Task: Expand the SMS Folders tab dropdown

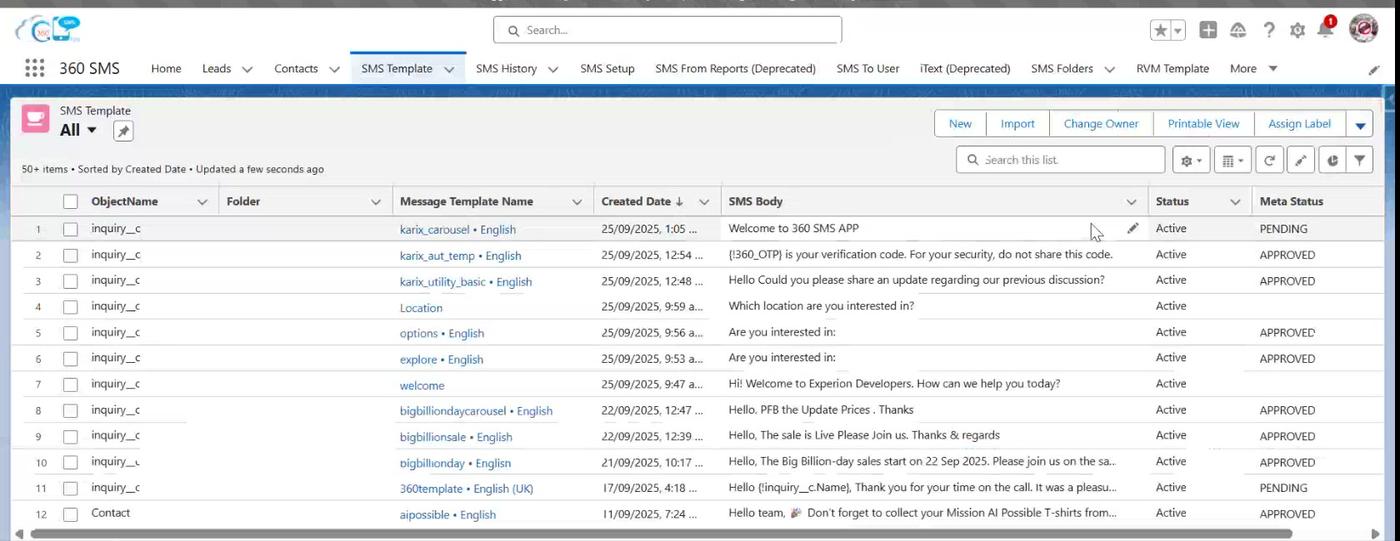Action: pos(1109,69)
